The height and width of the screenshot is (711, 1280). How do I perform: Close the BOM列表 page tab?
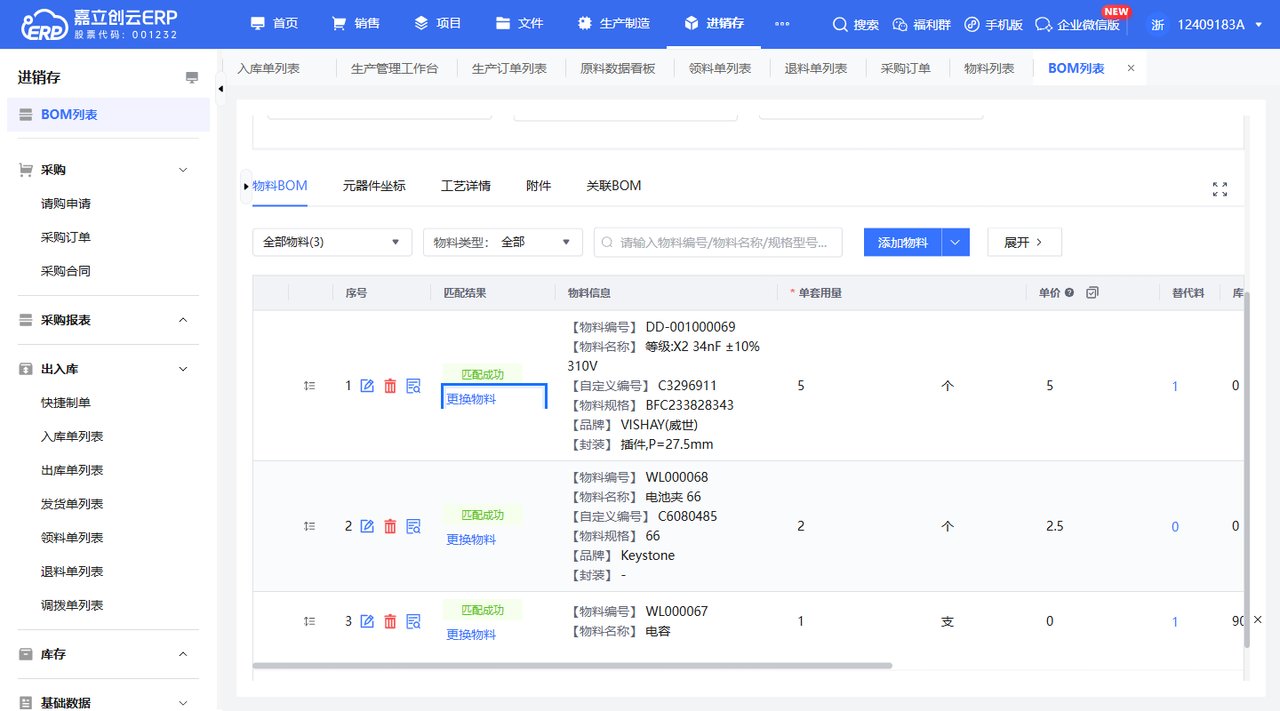[x=1131, y=68]
